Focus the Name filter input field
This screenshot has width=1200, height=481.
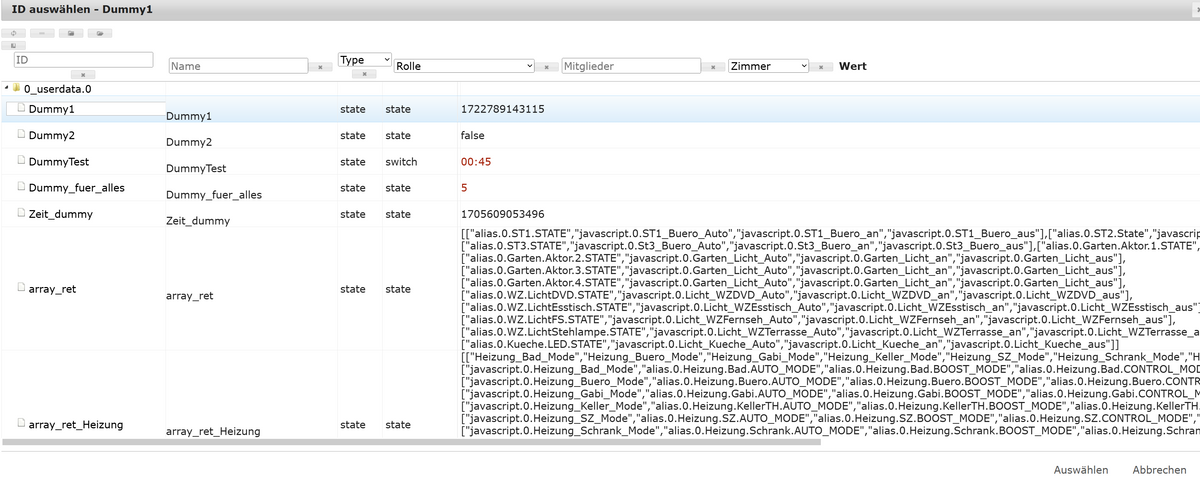[237, 66]
